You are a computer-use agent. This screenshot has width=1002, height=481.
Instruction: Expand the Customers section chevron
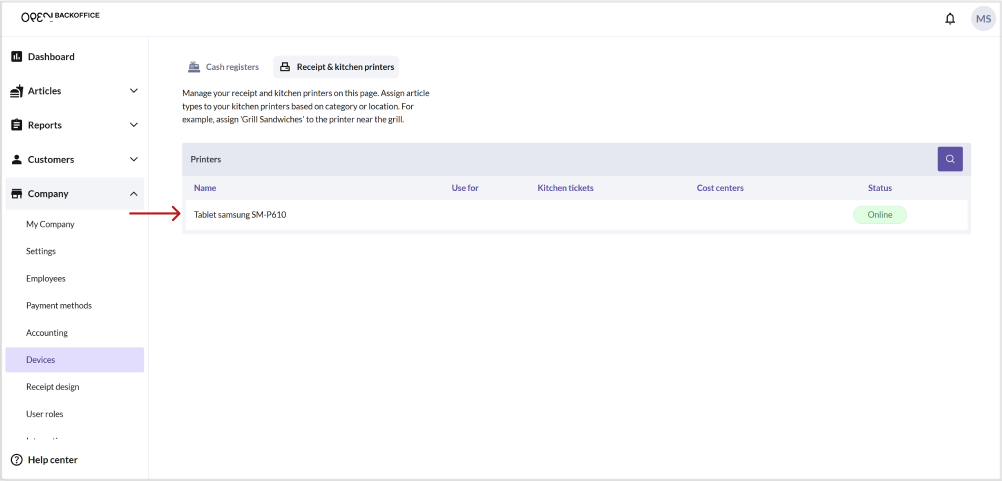point(134,159)
